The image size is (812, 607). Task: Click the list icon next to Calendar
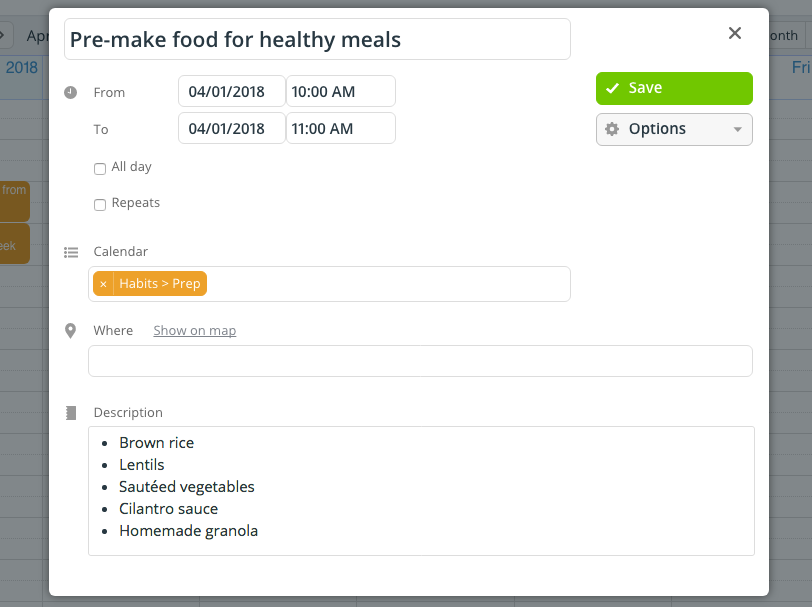(x=70, y=252)
